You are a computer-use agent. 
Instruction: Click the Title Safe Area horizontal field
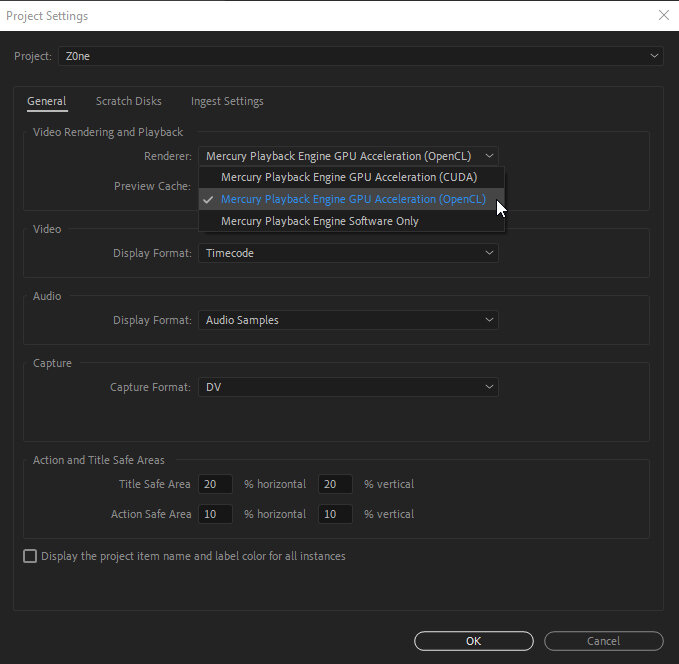[x=215, y=484]
